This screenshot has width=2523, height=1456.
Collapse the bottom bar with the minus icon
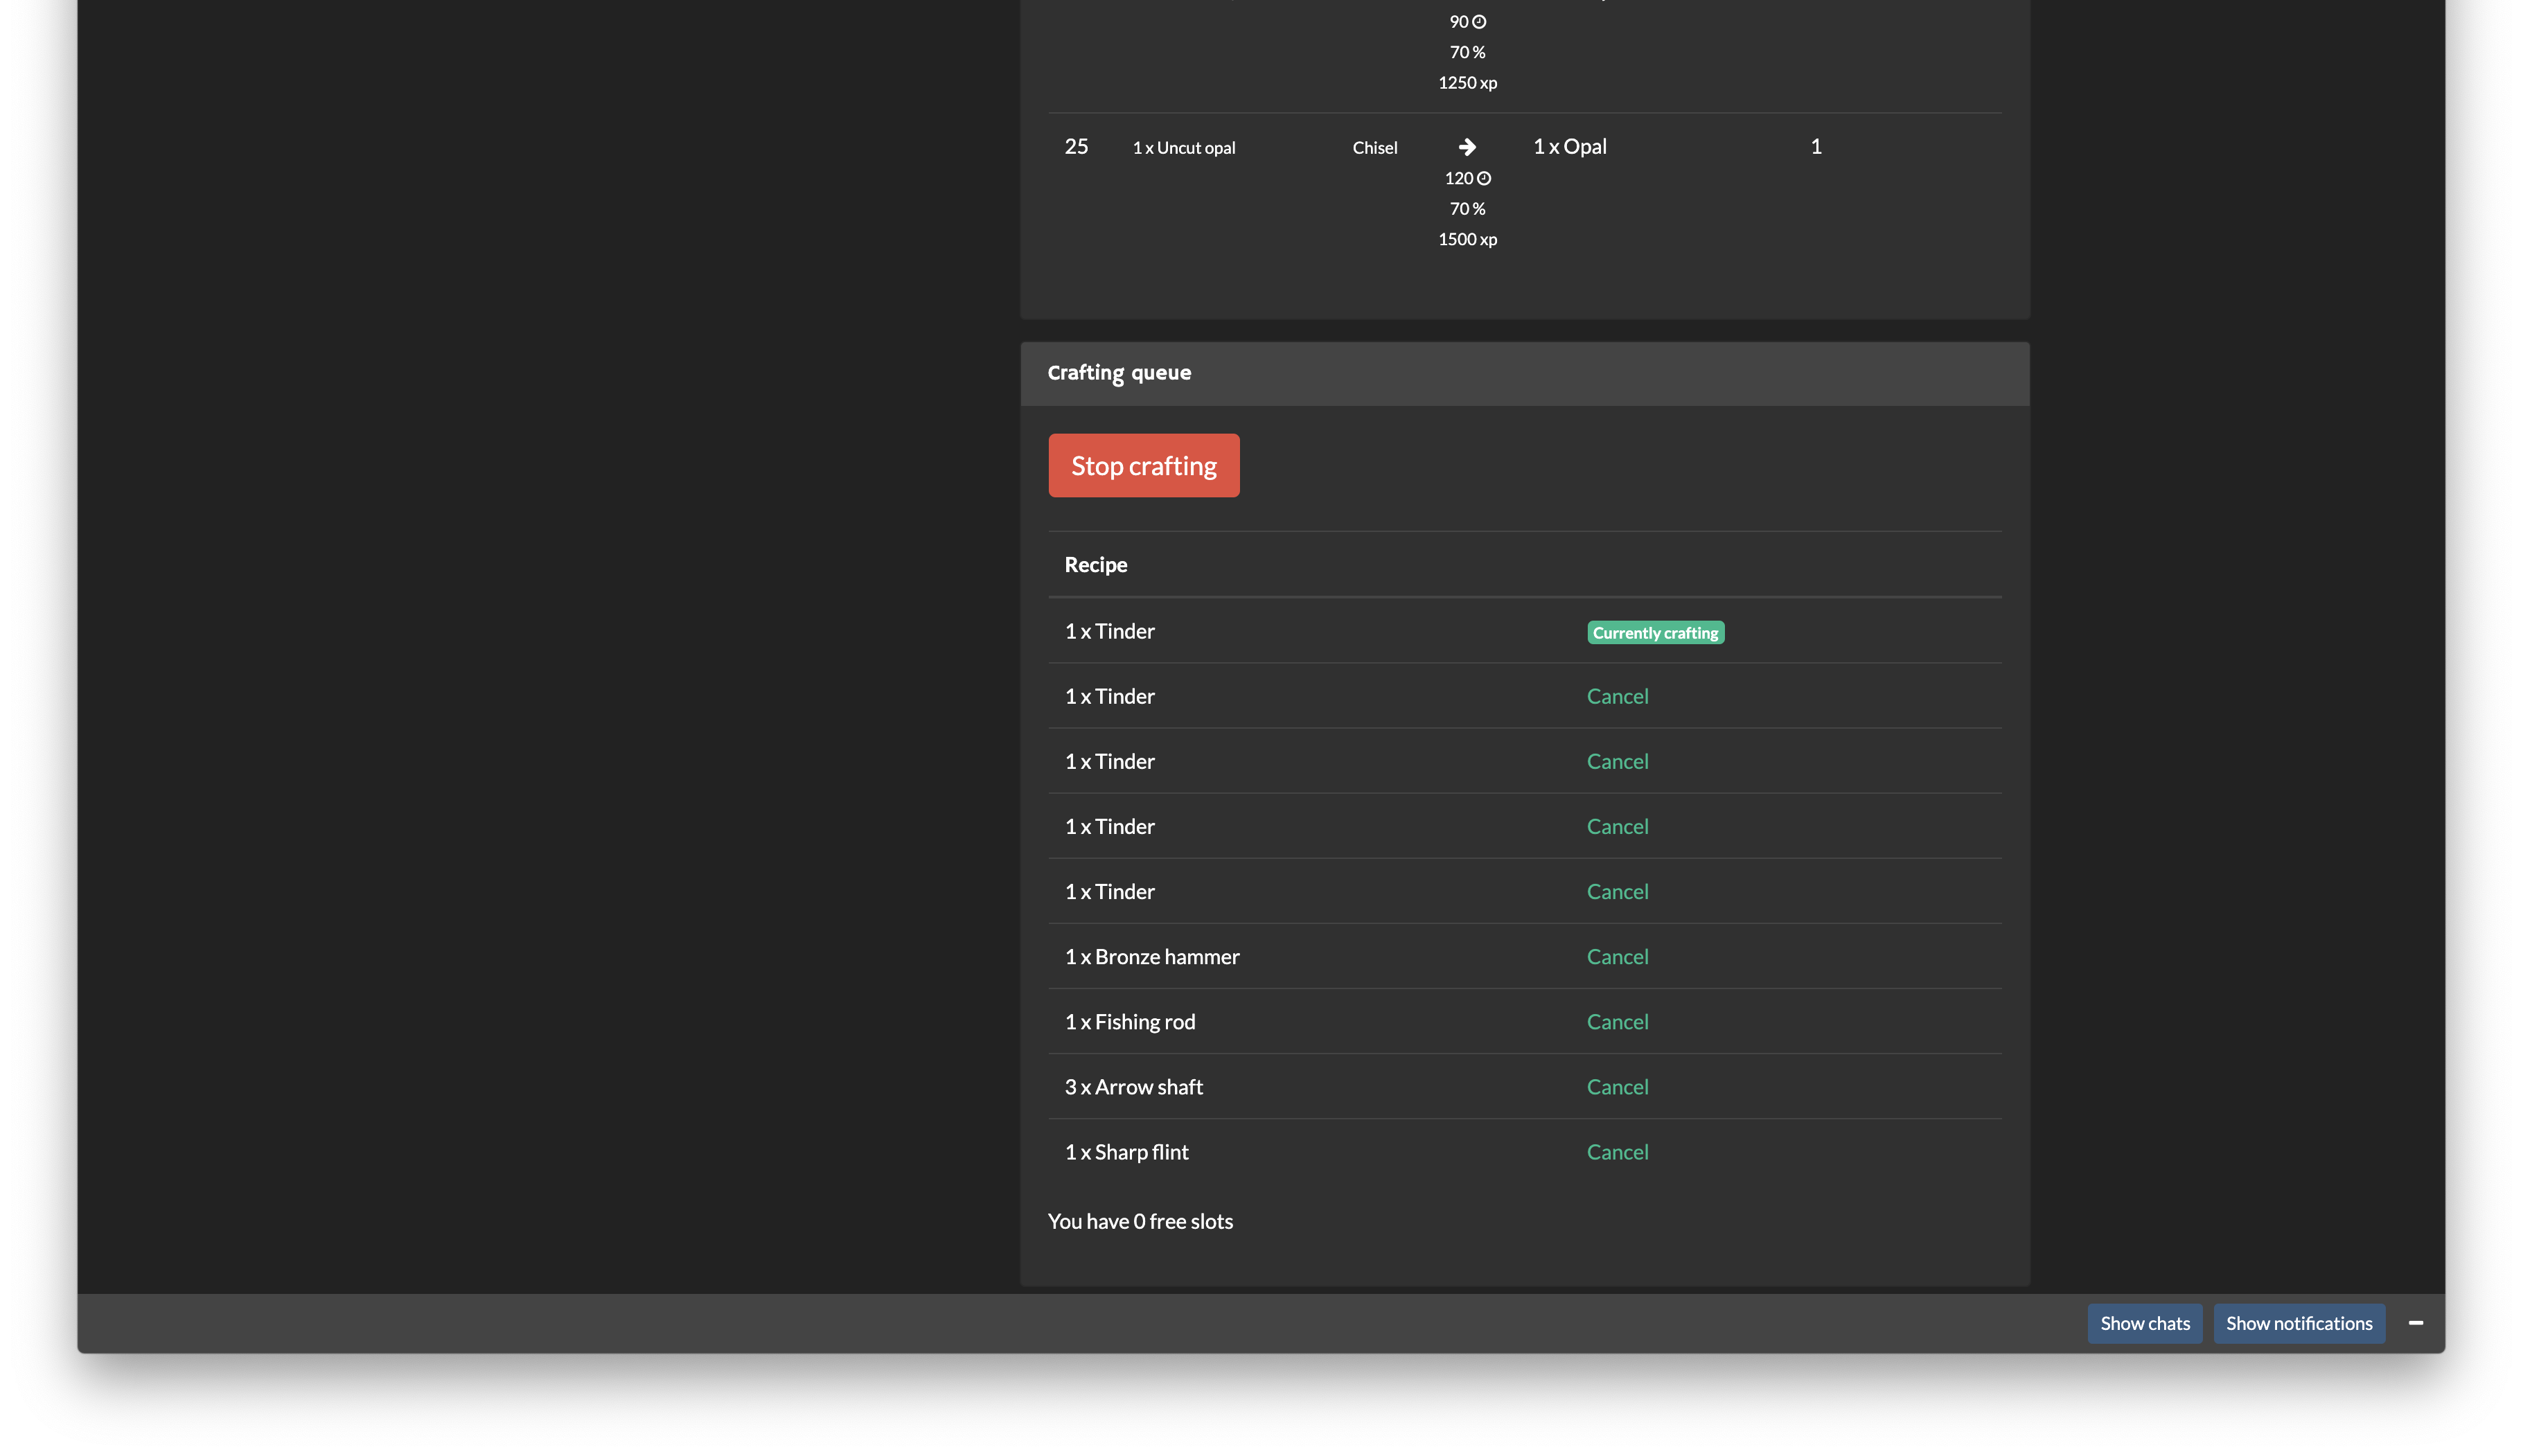tap(2415, 1323)
